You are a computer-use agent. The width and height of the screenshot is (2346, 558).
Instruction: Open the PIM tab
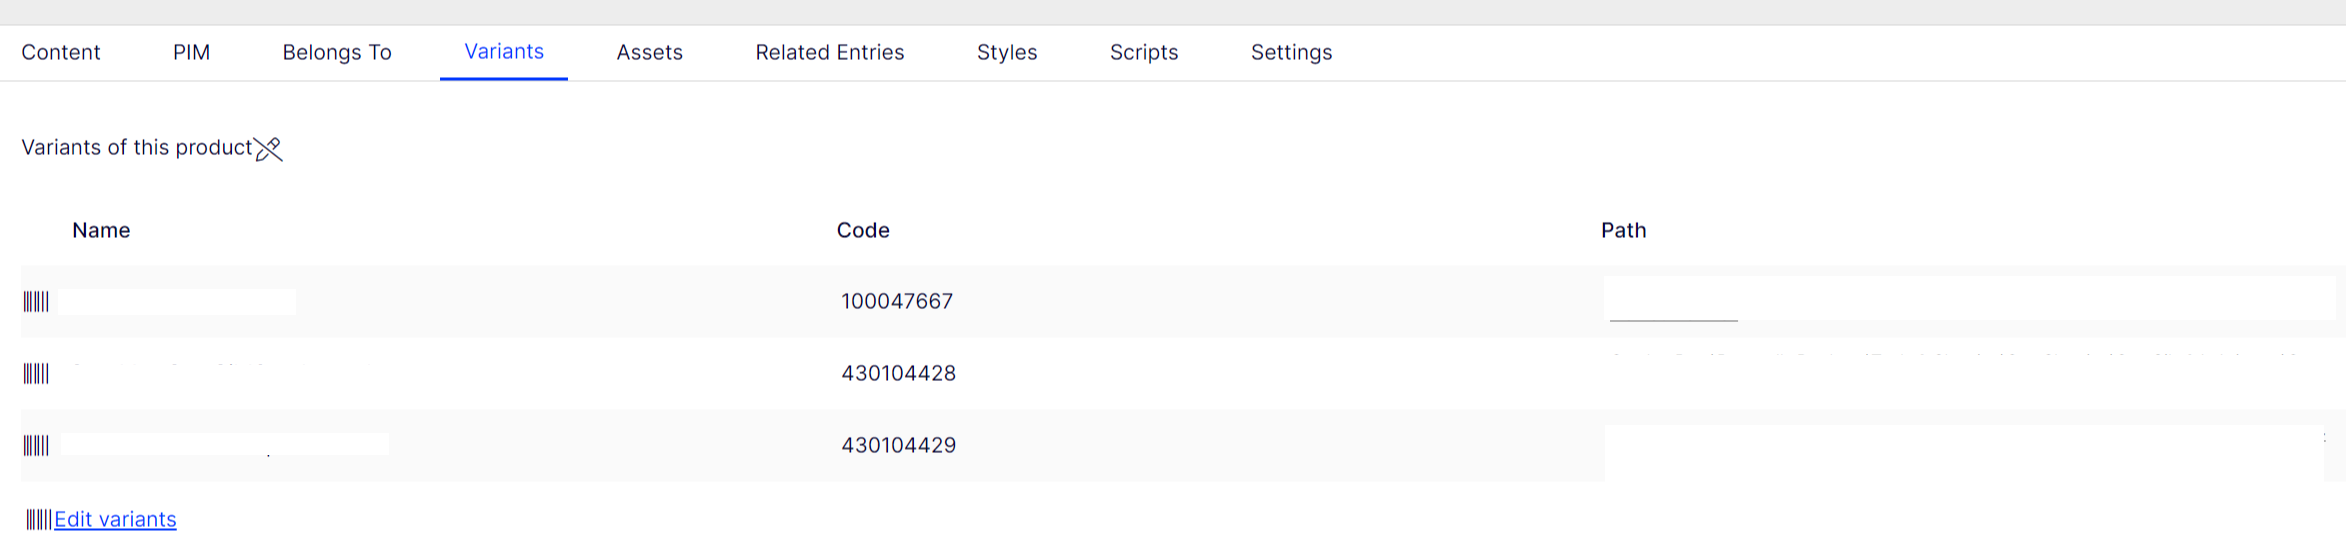coord(191,53)
